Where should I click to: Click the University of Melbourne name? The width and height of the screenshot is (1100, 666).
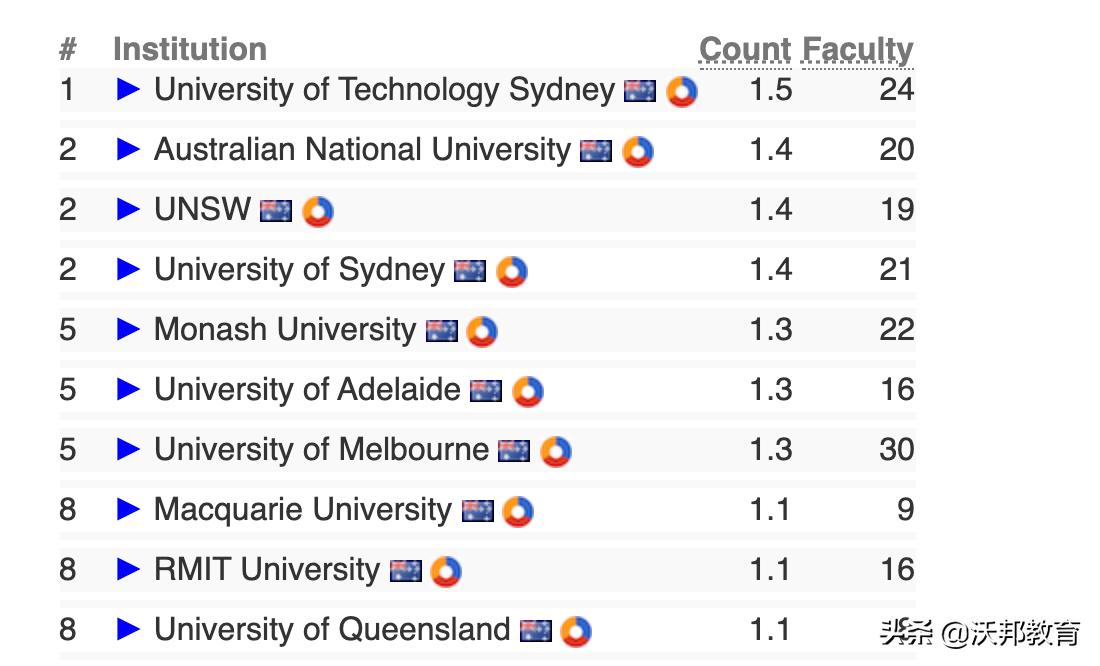(321, 450)
